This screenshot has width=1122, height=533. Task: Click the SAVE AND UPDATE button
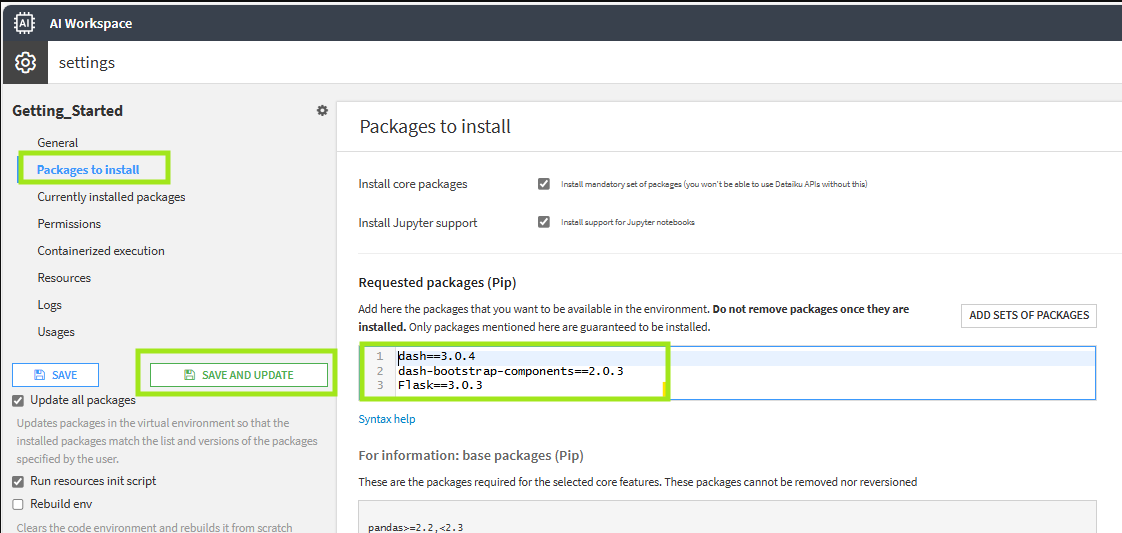(239, 375)
